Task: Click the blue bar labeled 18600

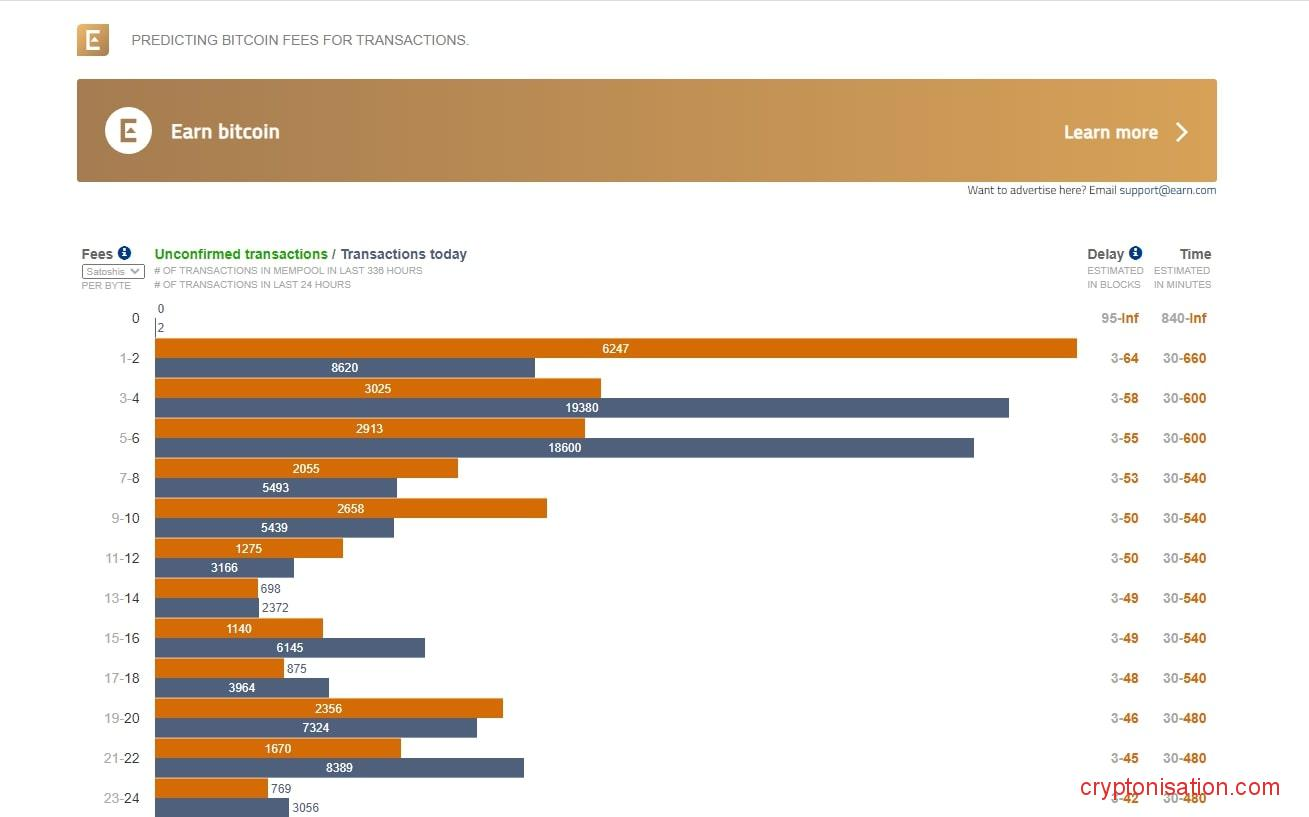Action: 564,448
